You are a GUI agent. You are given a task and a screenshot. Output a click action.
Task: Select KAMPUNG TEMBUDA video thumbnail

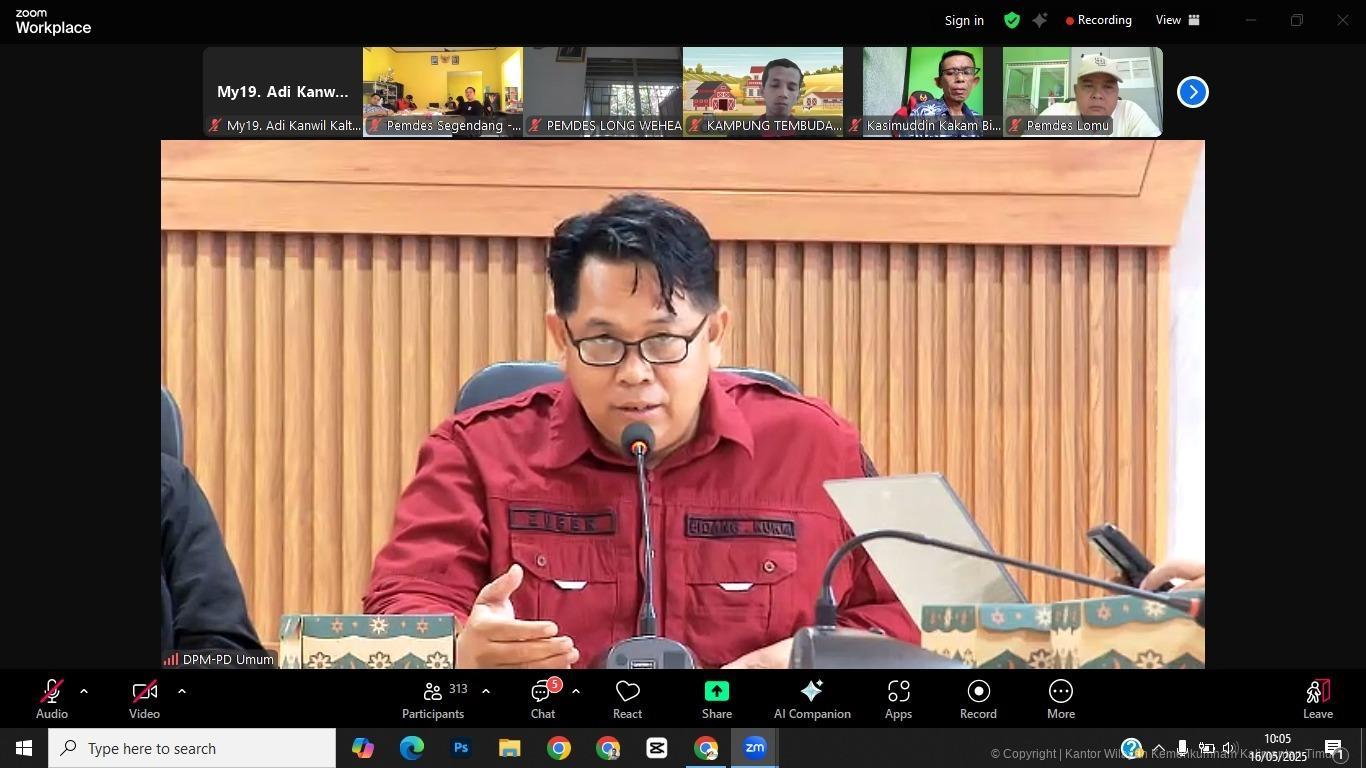coord(763,92)
